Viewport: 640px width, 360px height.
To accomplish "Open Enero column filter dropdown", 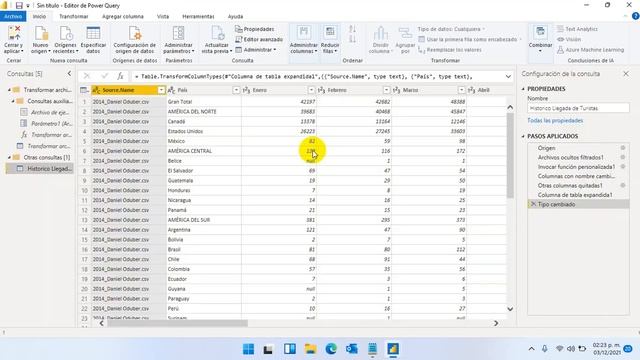I will [311, 90].
